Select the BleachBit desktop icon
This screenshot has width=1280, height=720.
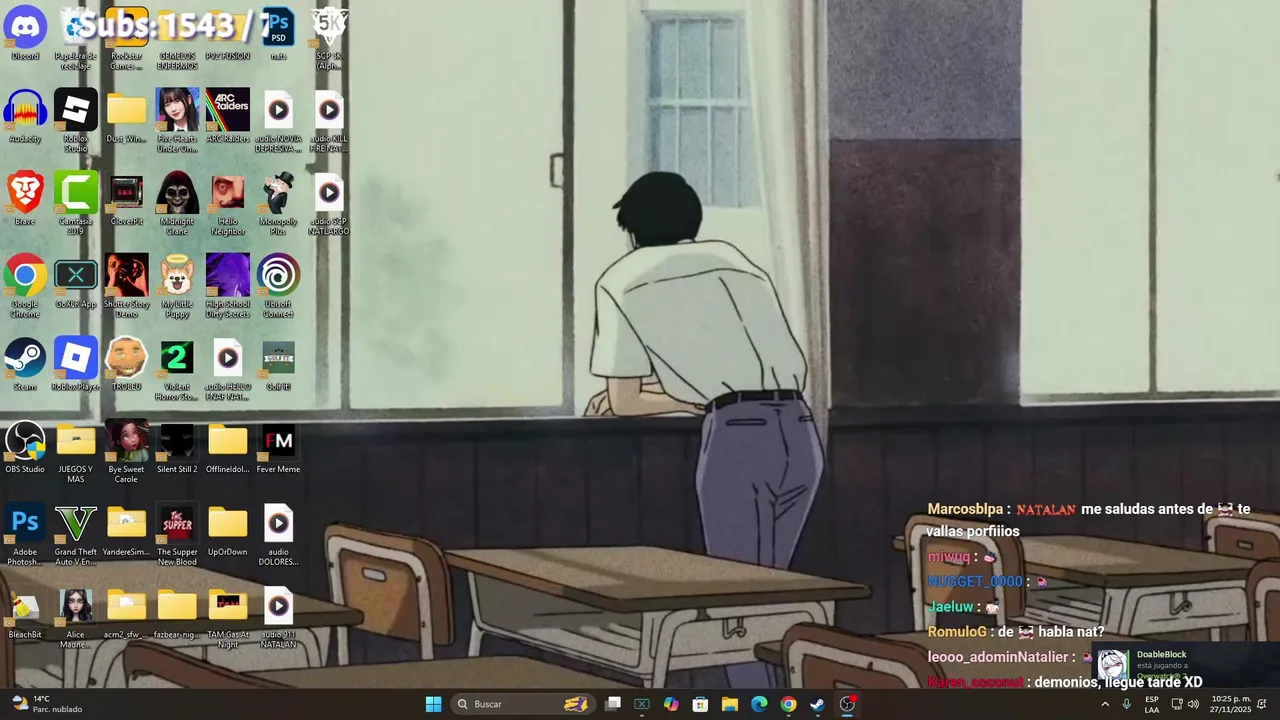click(25, 612)
